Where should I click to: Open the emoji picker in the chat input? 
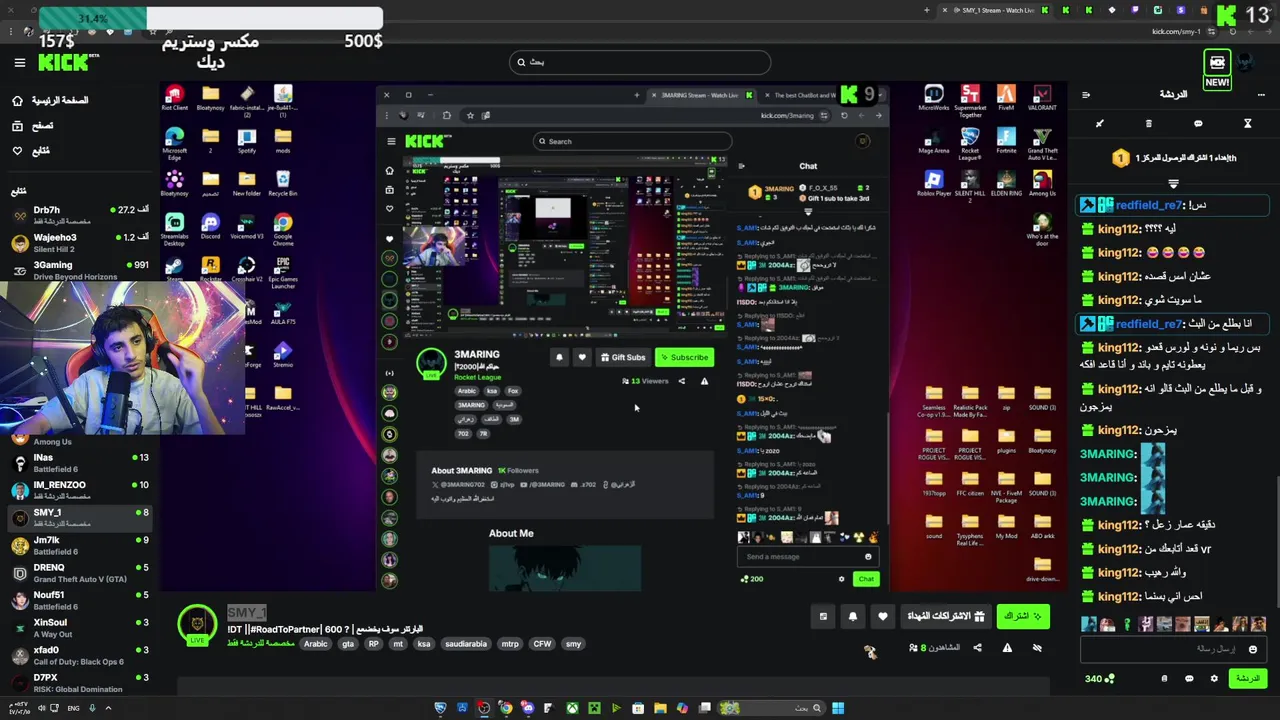[1252, 649]
